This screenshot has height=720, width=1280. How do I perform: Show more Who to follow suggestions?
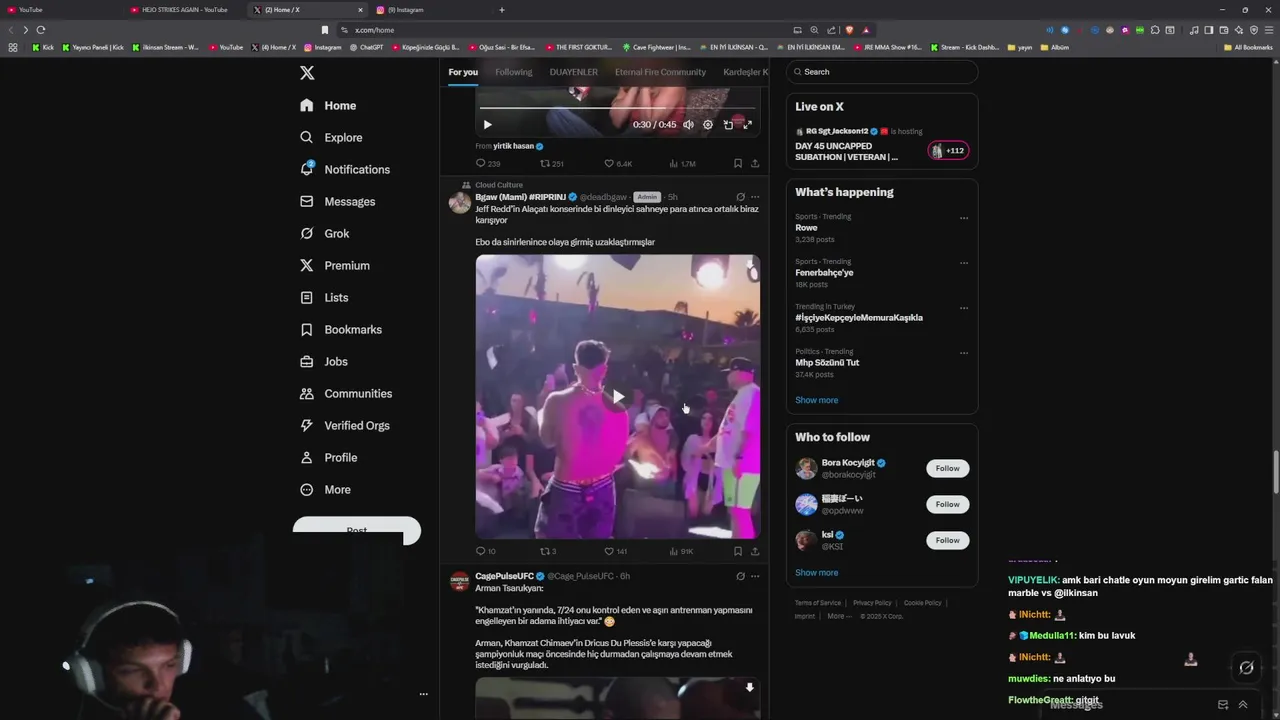(x=817, y=573)
